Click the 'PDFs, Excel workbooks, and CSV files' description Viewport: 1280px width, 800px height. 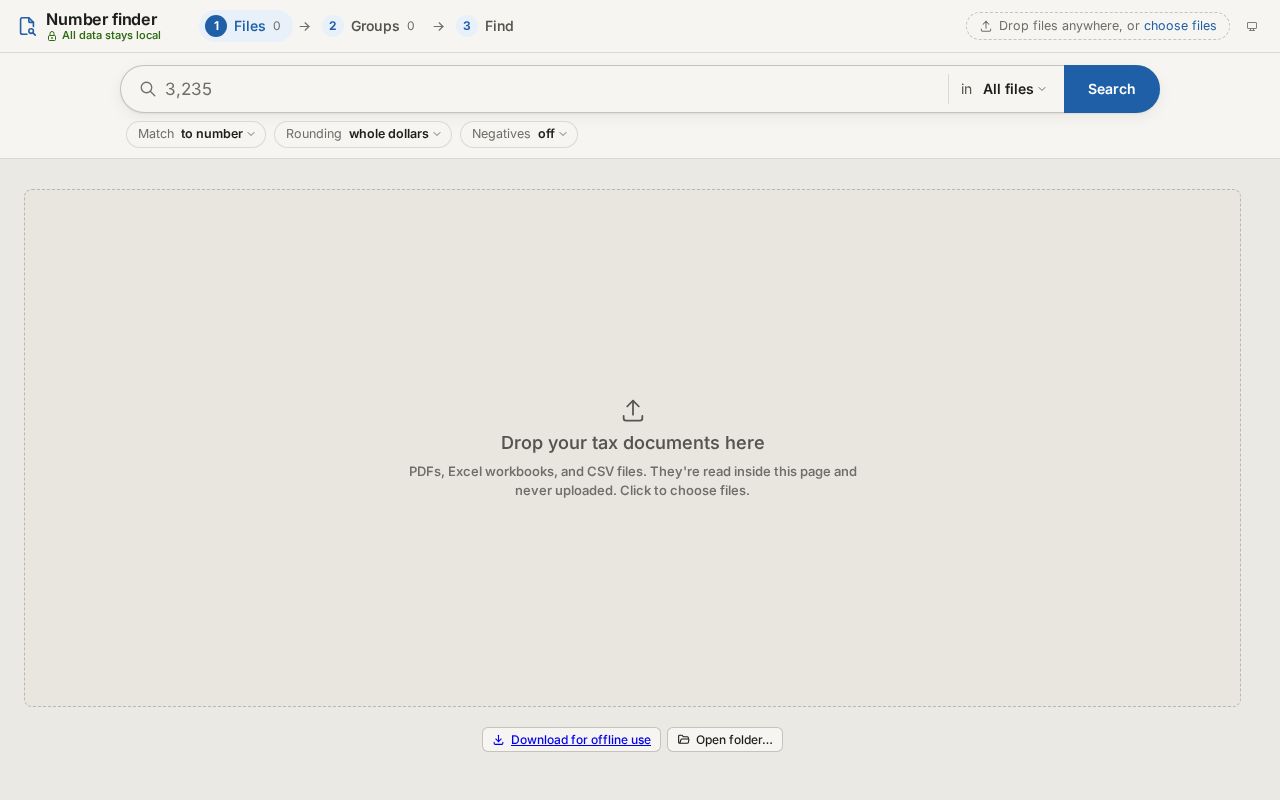pyautogui.click(x=632, y=481)
